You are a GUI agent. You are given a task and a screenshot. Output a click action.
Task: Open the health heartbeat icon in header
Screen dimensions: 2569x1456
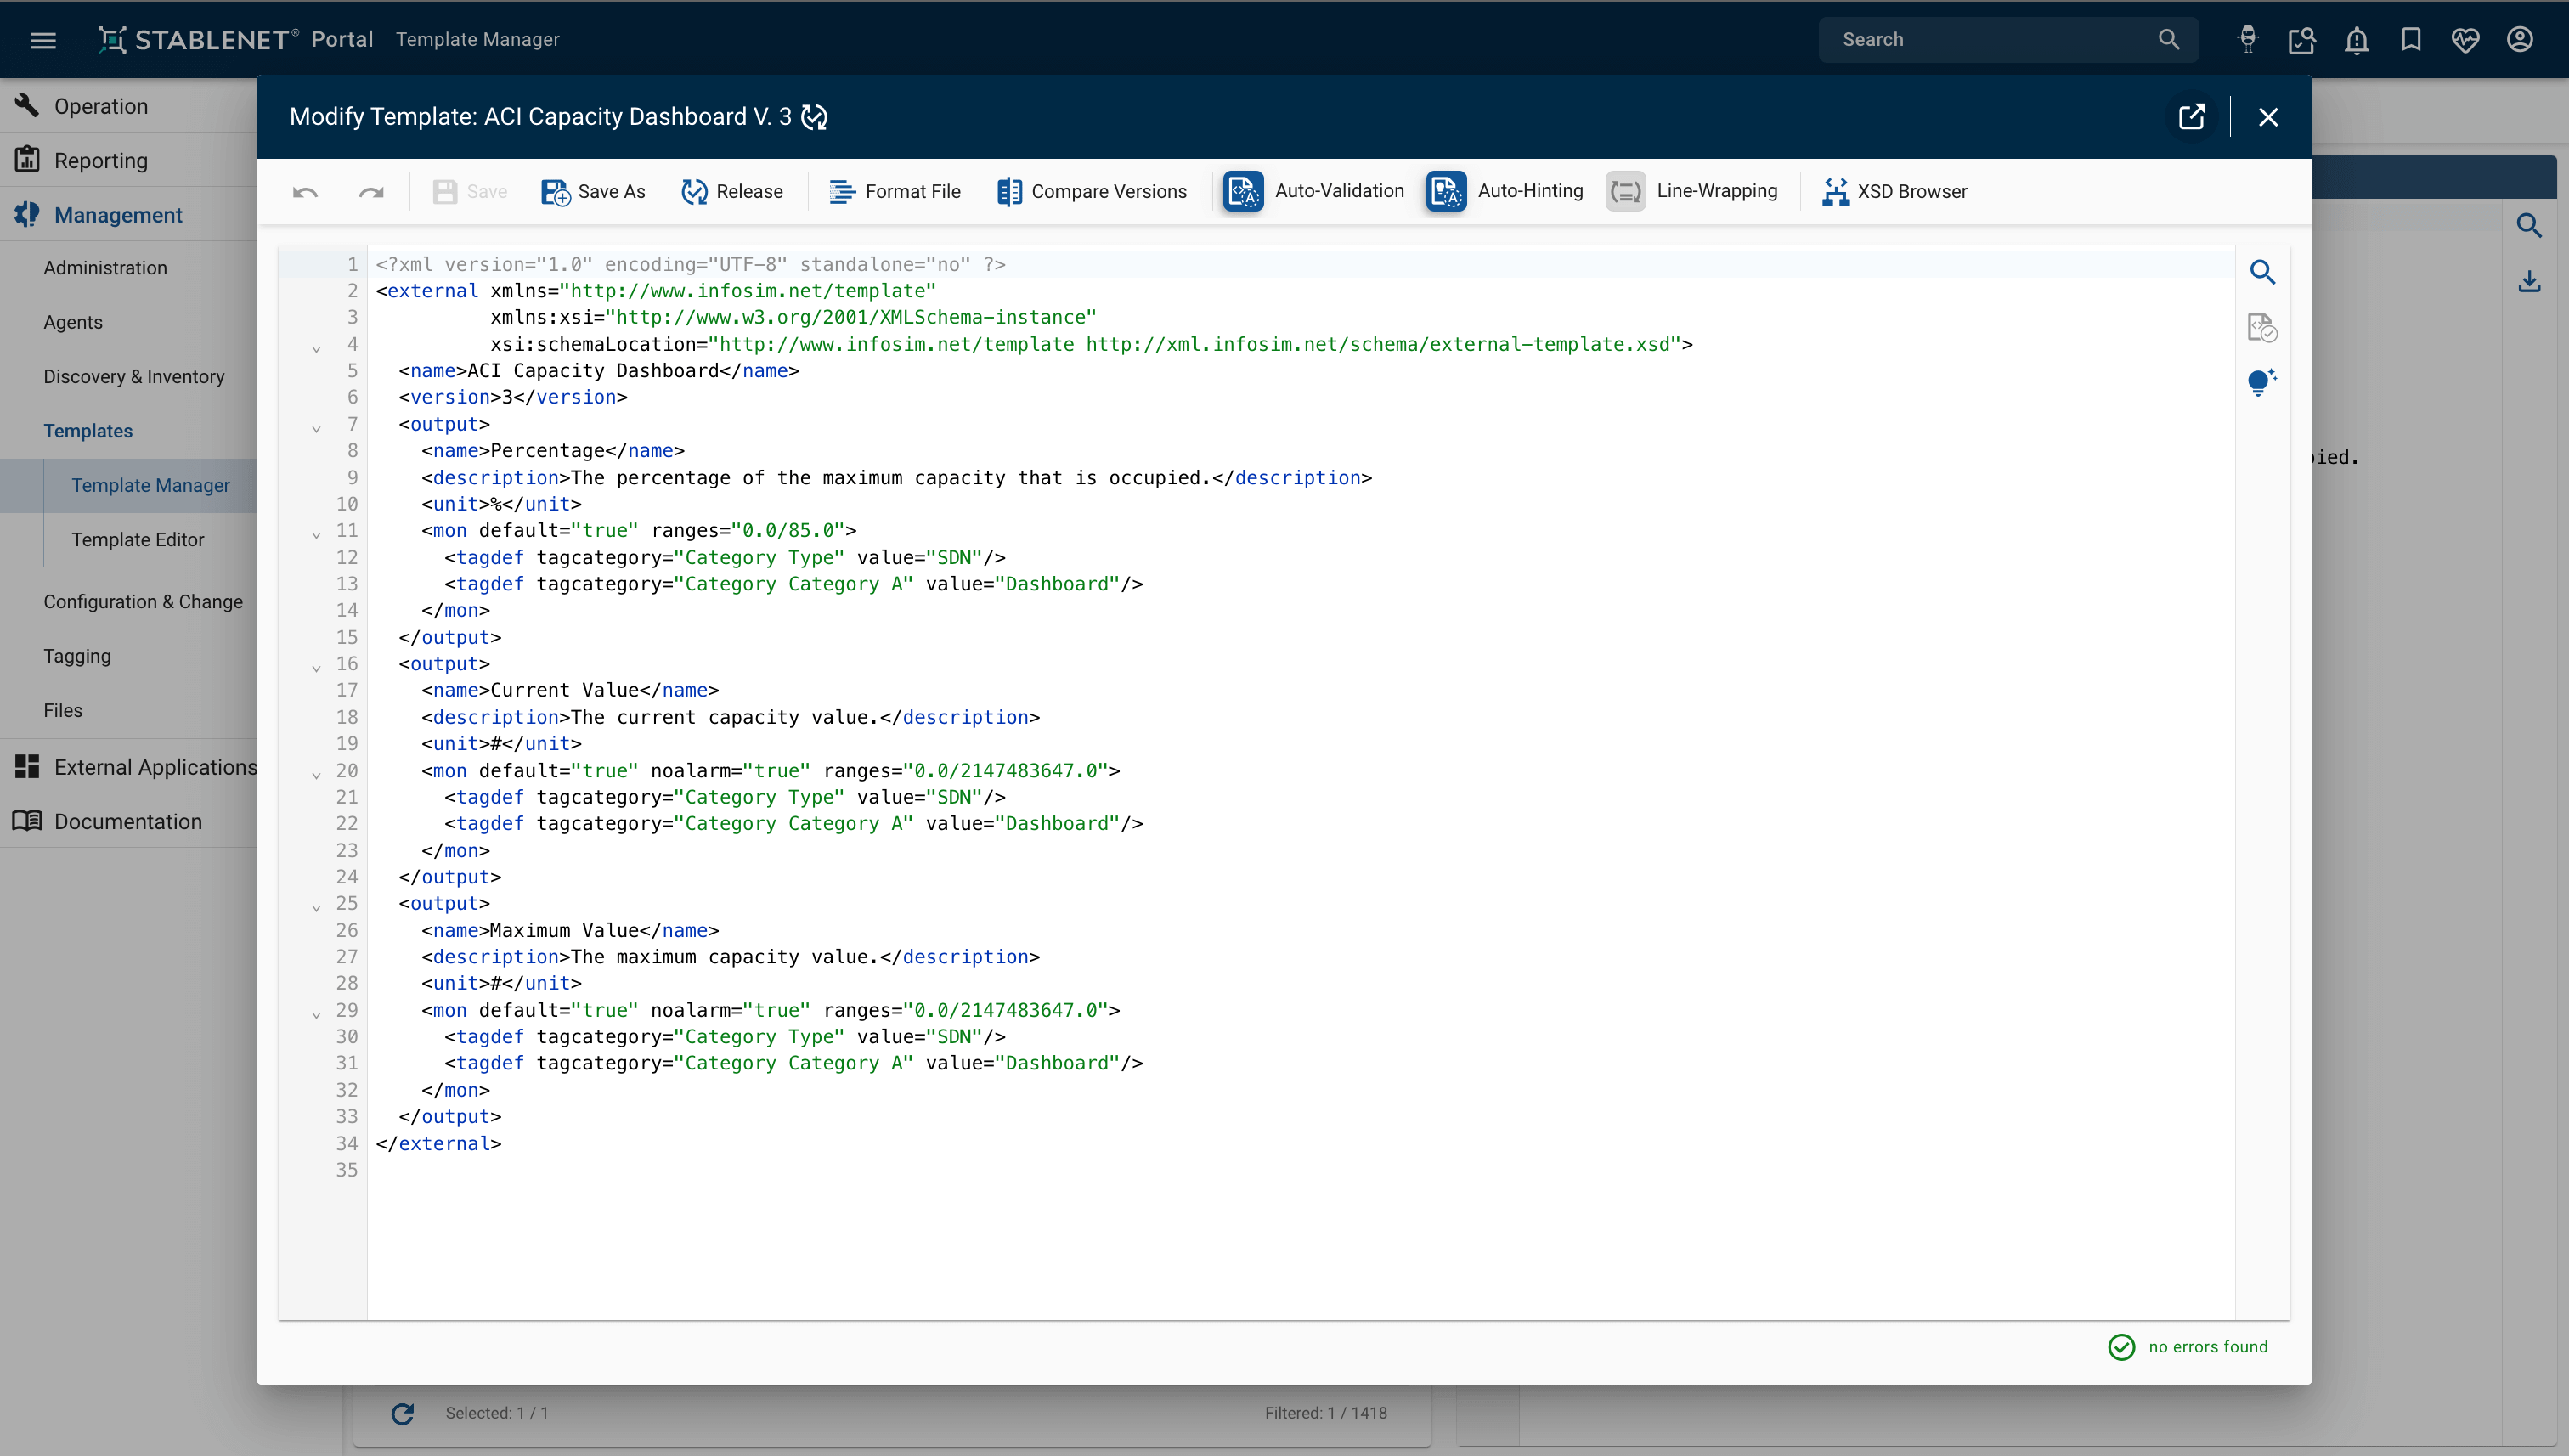click(x=2465, y=40)
